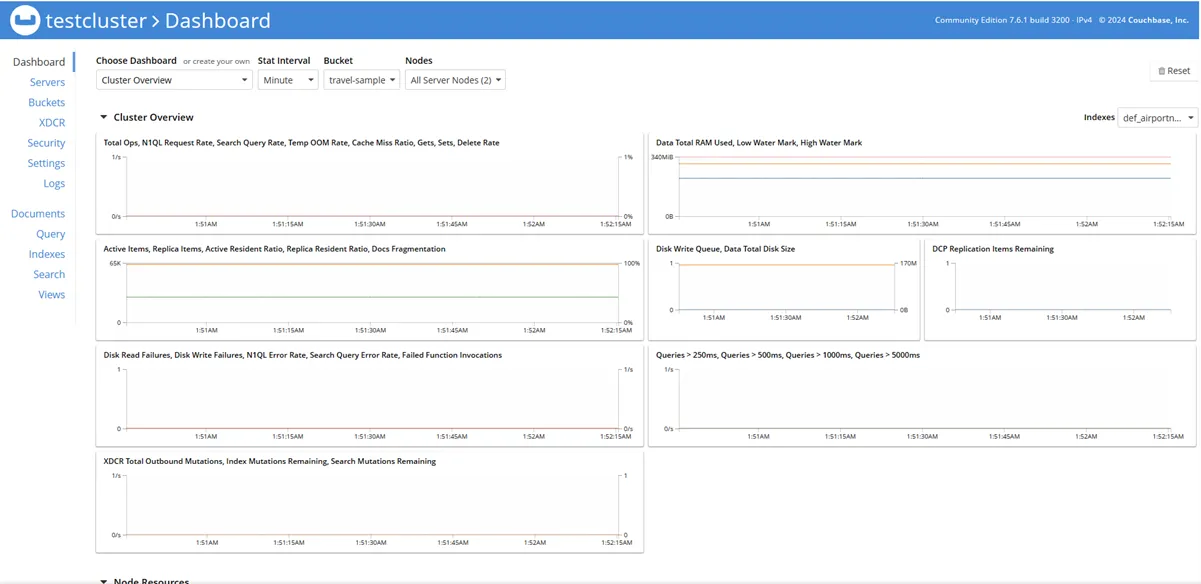Click the 'Stat Interval' label

point(284,61)
